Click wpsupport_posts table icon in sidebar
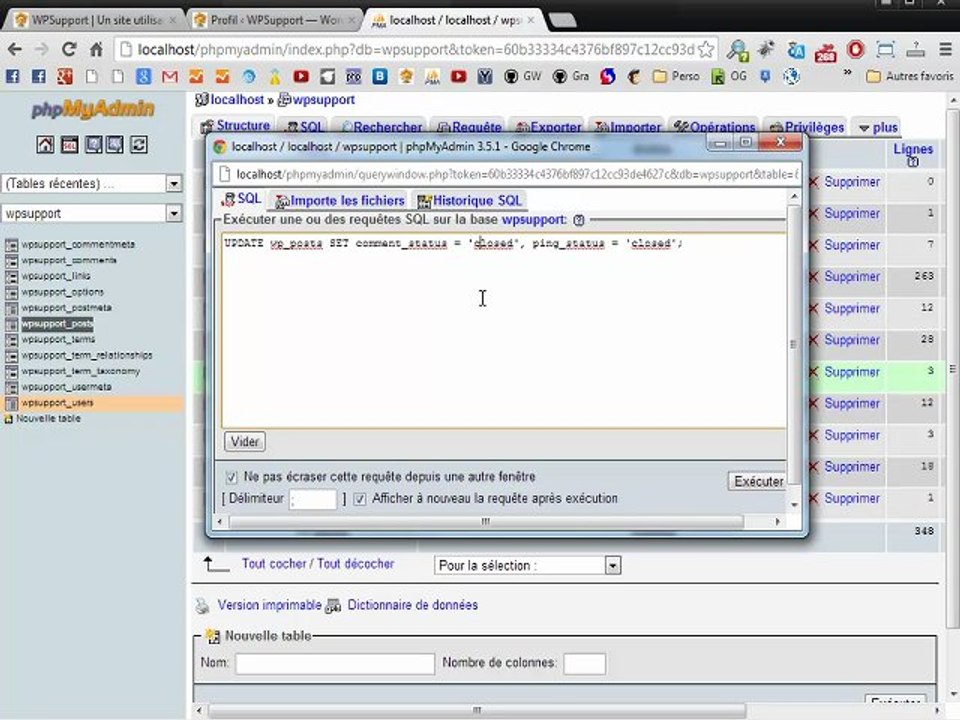The image size is (960, 720). 11,324
